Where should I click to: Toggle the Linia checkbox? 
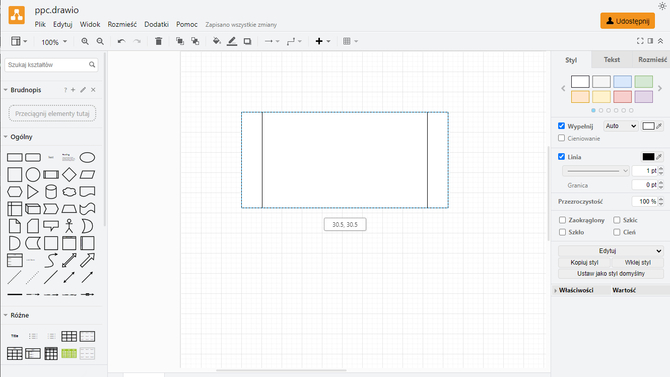coord(561,156)
